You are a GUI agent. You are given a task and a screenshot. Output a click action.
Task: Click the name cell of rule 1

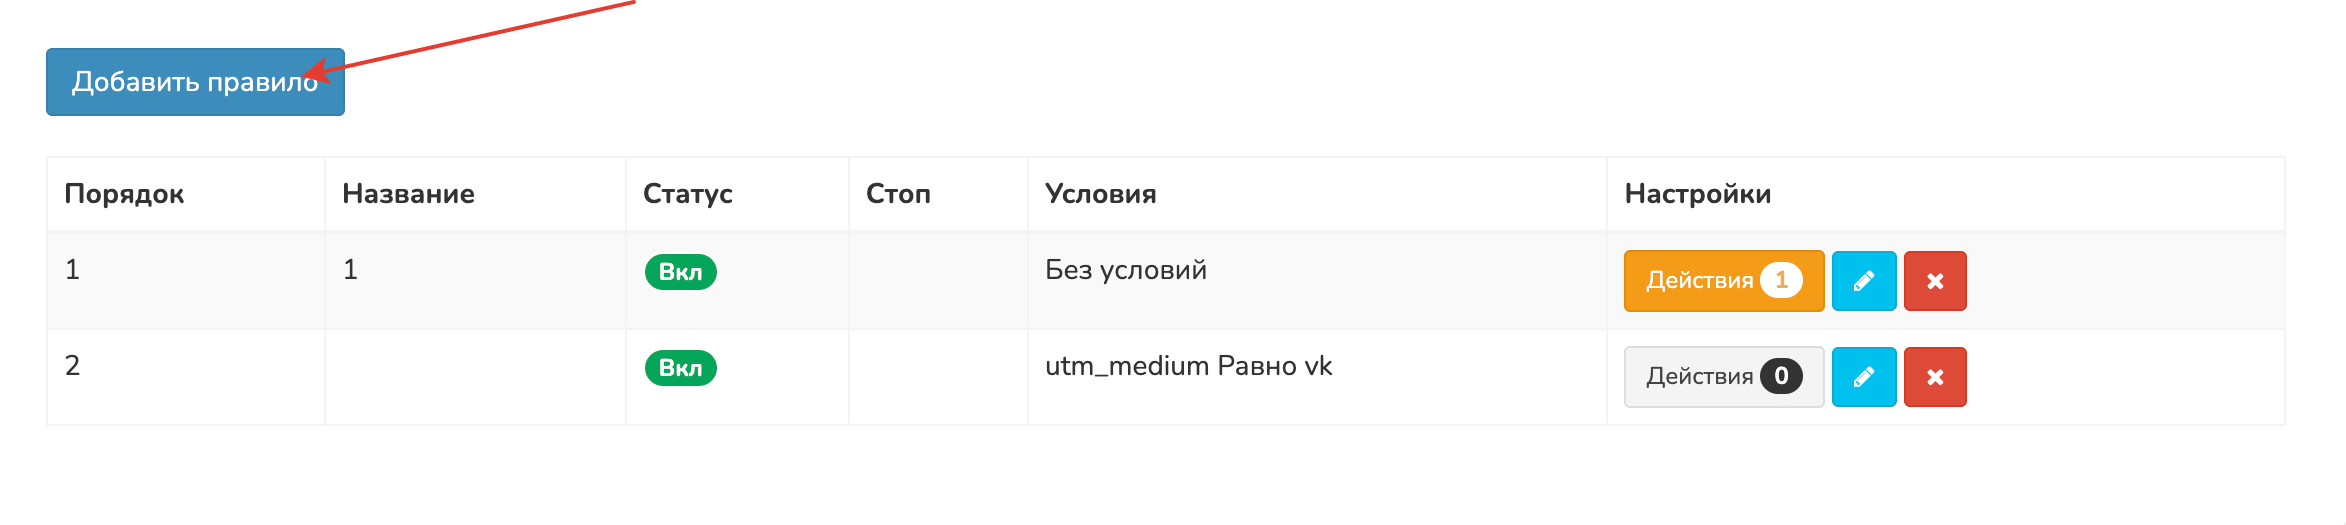(x=350, y=270)
